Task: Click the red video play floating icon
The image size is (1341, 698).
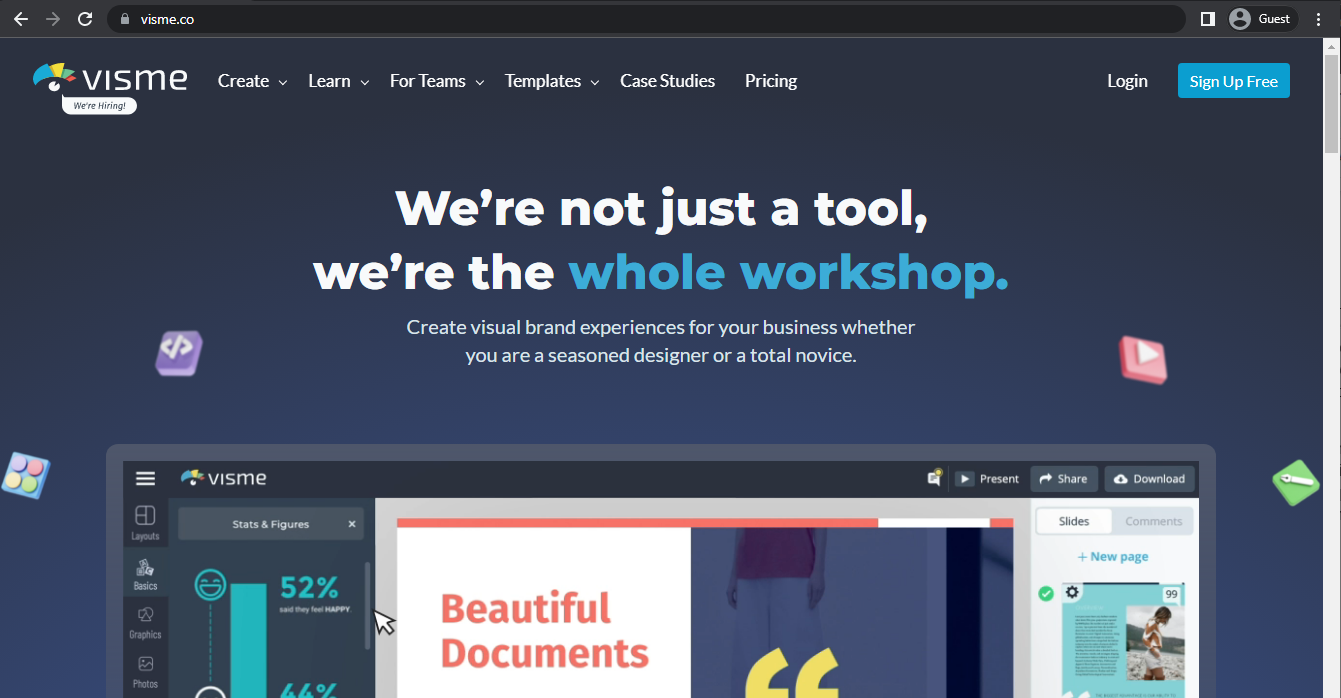Action: (1143, 359)
